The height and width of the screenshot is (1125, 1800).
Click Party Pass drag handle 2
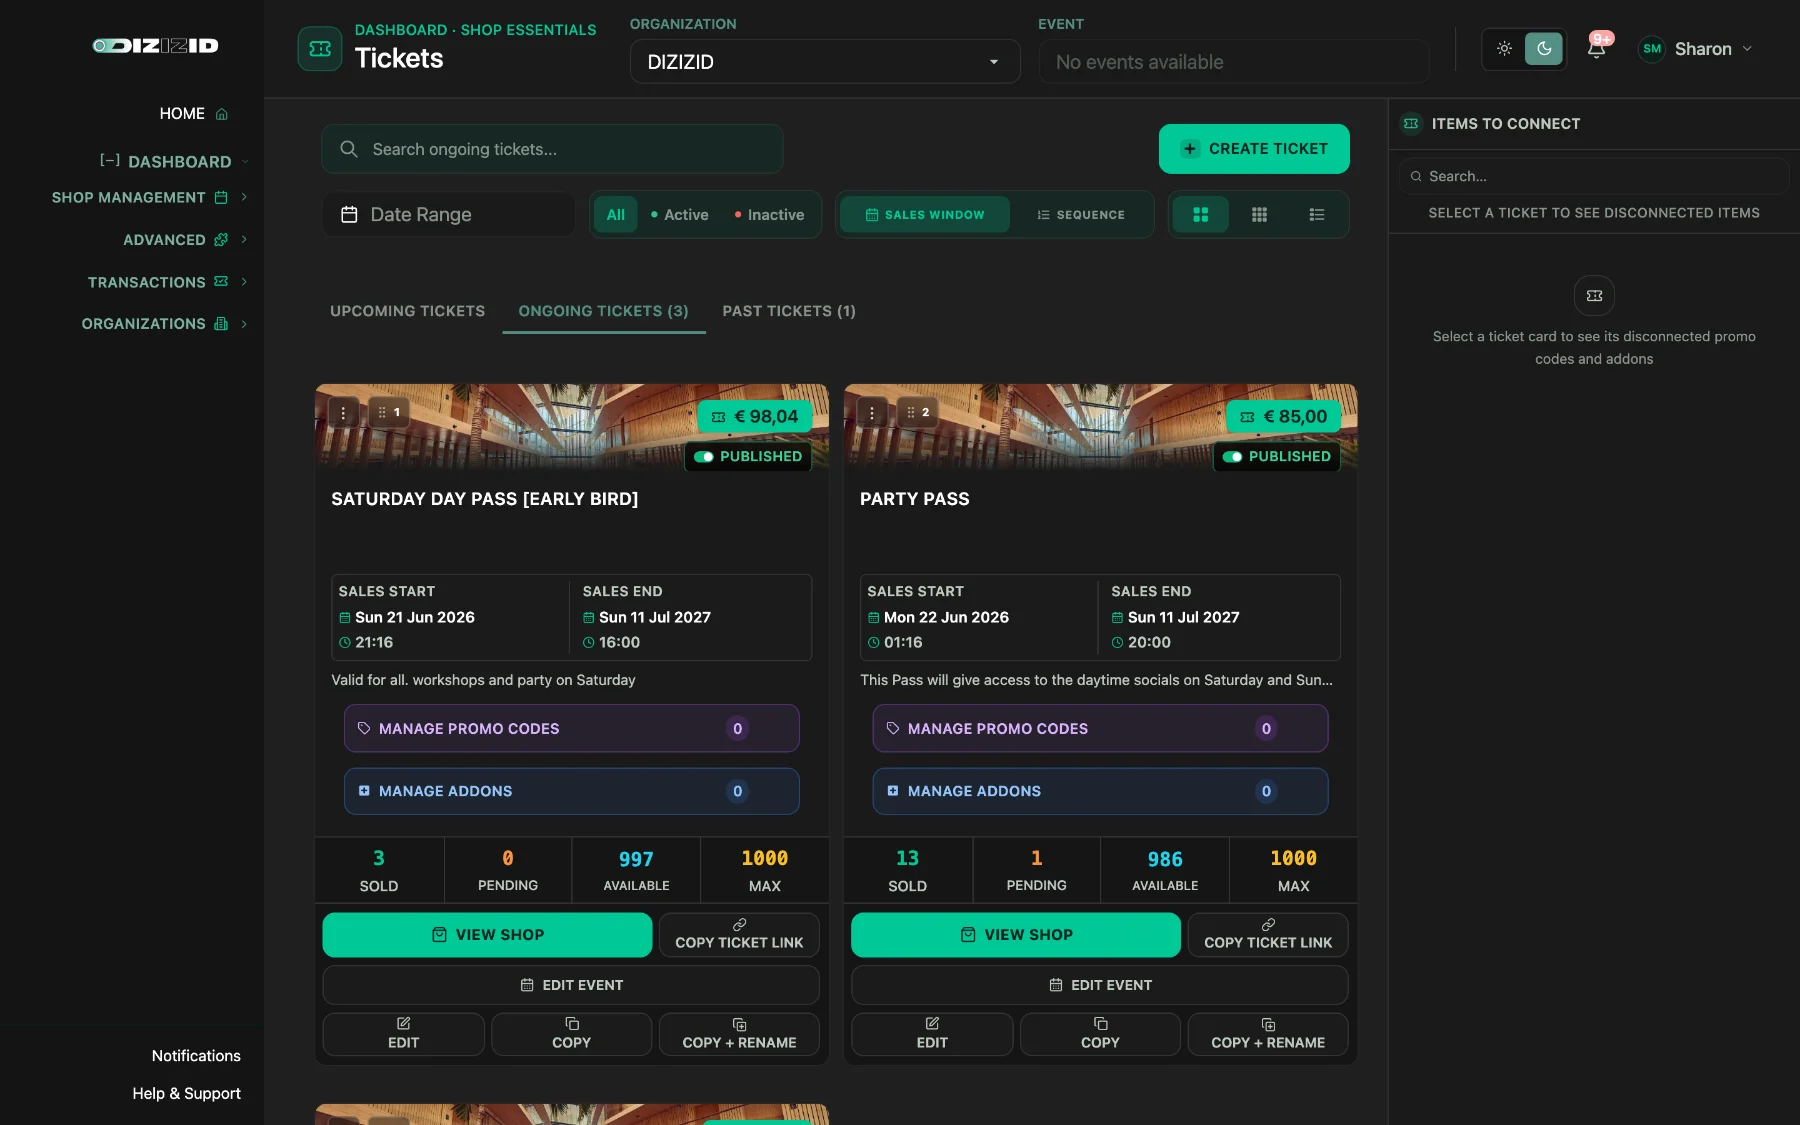pyautogui.click(x=918, y=412)
